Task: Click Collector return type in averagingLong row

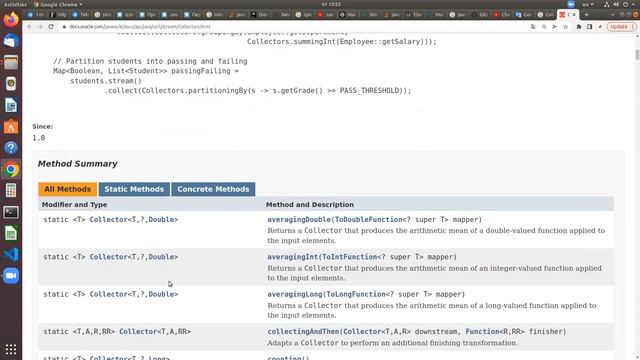Action: pos(109,294)
